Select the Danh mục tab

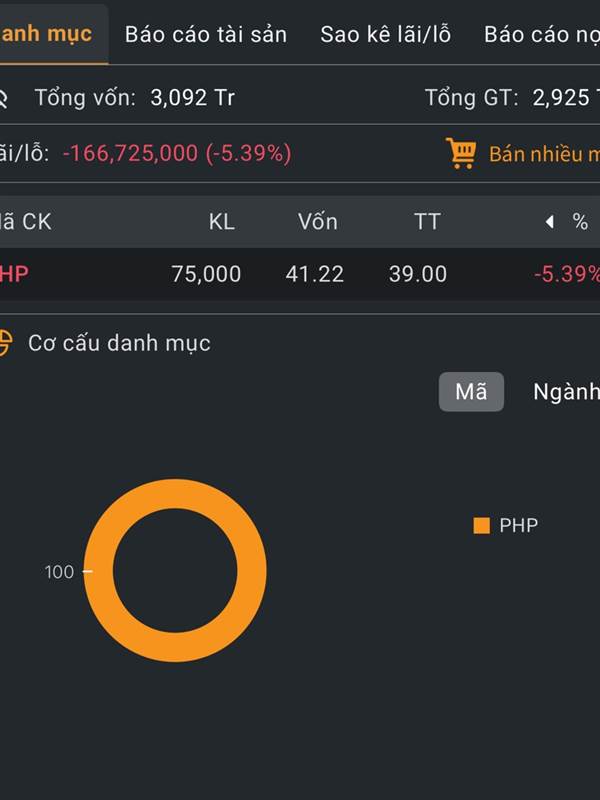[x=46, y=34]
